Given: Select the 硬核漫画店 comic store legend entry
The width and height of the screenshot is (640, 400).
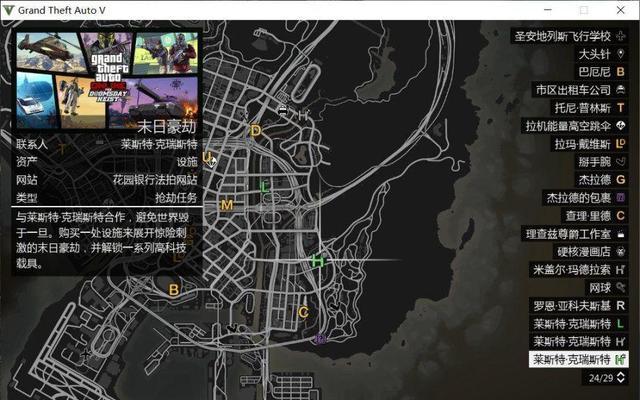Looking at the screenshot, I should (590, 251).
